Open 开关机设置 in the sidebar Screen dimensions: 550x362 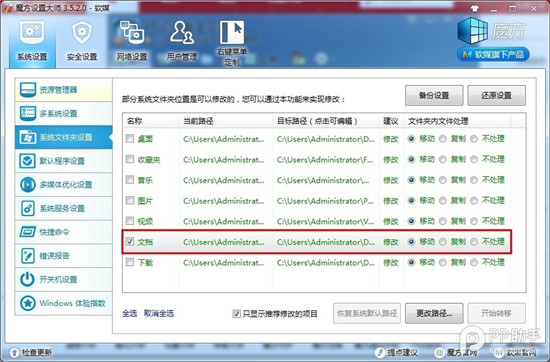point(63,280)
